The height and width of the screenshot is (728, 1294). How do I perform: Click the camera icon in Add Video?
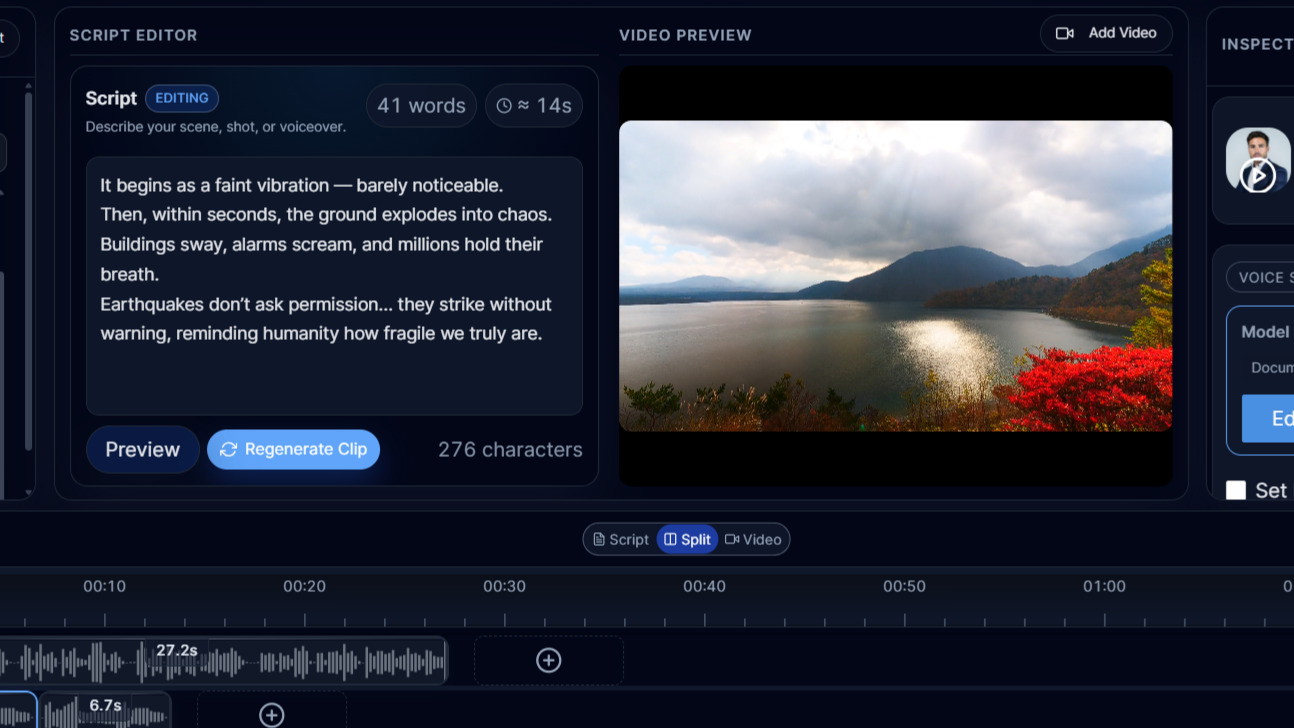1065,33
